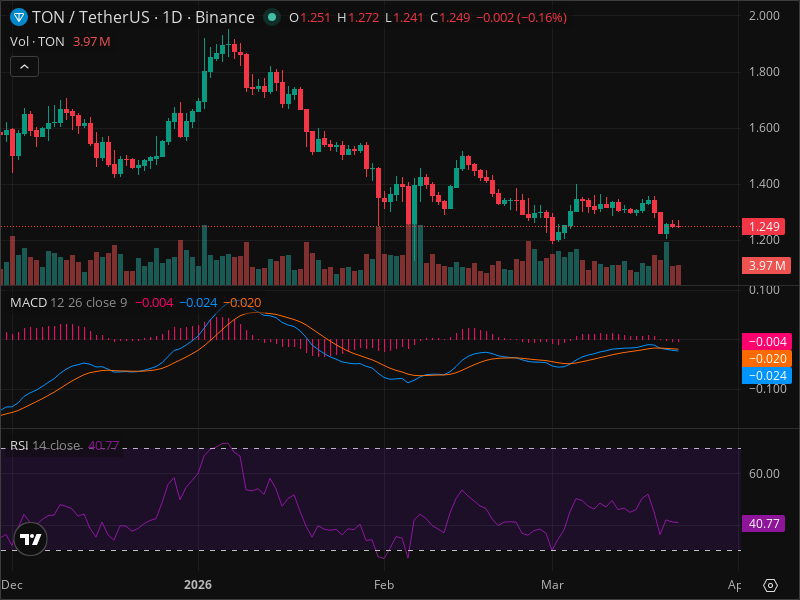800x600 pixels.
Task: Click the 2026 date on time axis
Action: pos(198,585)
